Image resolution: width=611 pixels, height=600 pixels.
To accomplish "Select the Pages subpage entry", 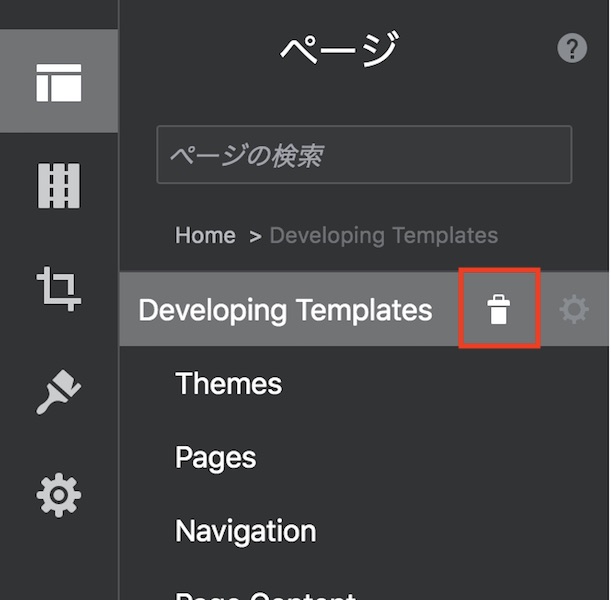I will click(215, 458).
